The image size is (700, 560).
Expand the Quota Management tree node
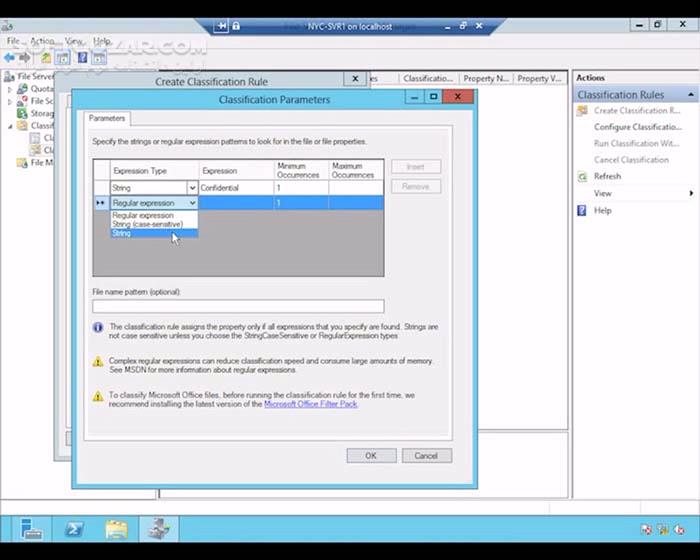point(10,89)
